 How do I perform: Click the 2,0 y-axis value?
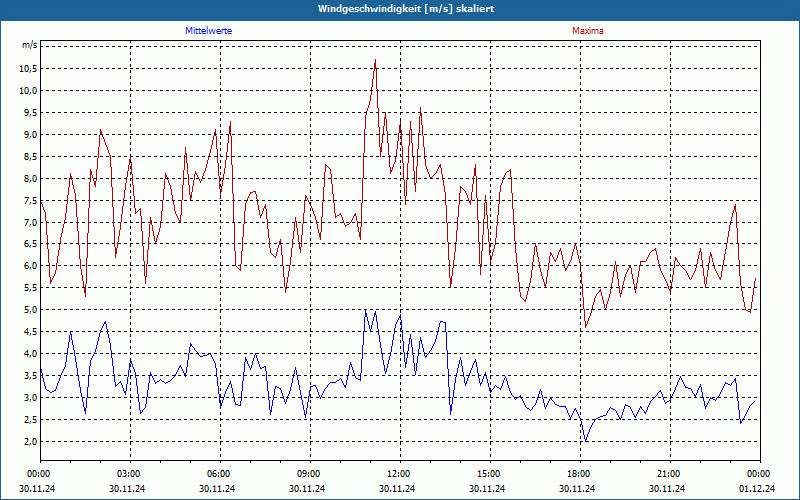tap(30, 441)
